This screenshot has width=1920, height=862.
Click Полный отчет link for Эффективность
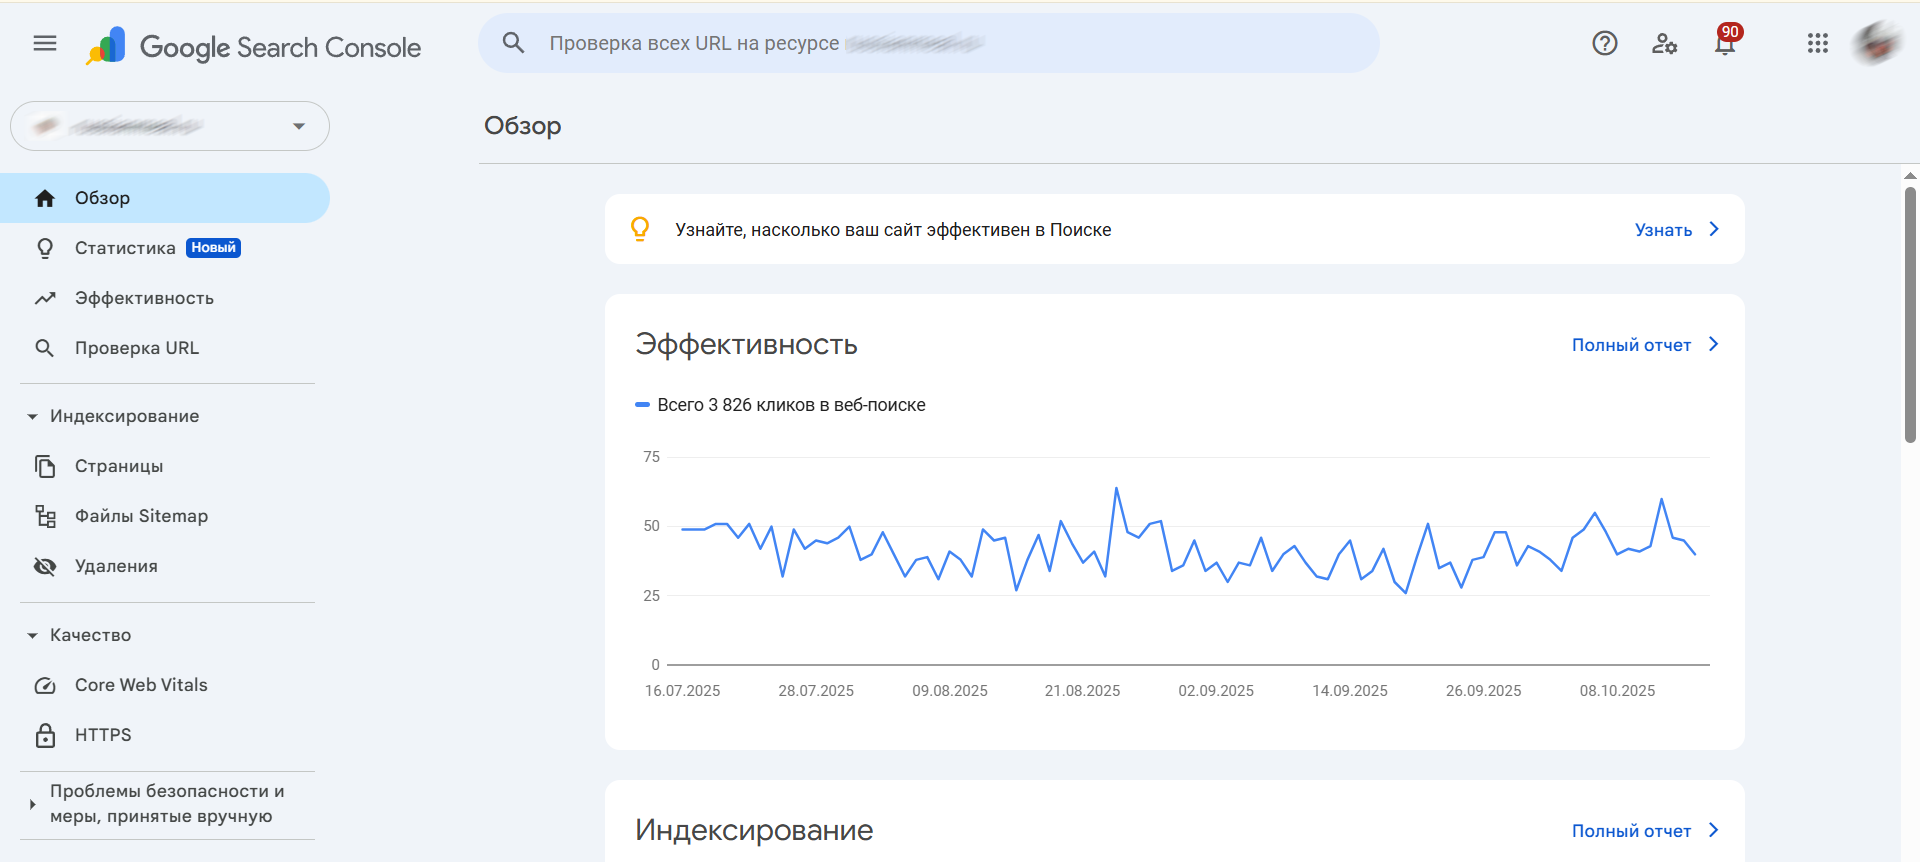tap(1643, 345)
